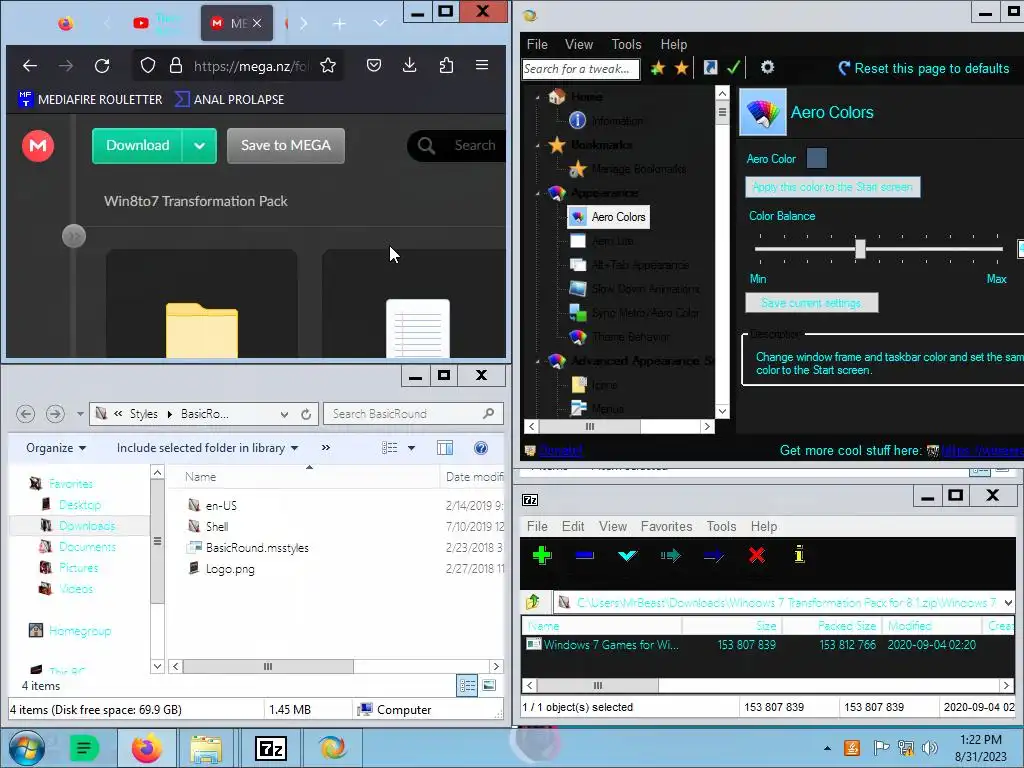Viewport: 1024px width, 768px height.
Task: Click the create shortcut icon in Winaero toolbar
Action: click(710, 67)
